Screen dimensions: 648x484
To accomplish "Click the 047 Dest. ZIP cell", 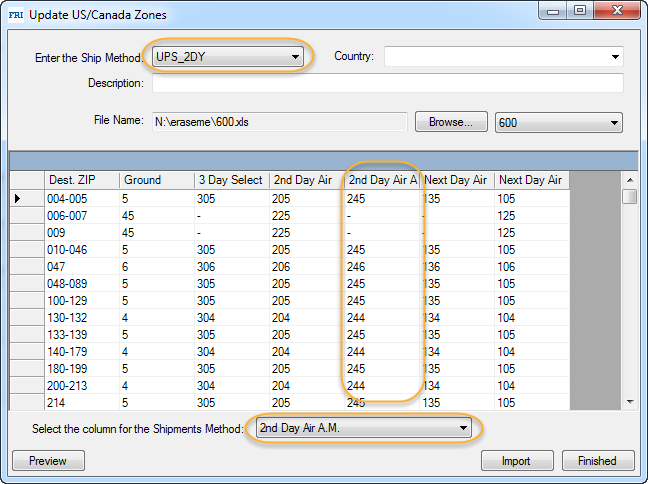I will (81, 266).
